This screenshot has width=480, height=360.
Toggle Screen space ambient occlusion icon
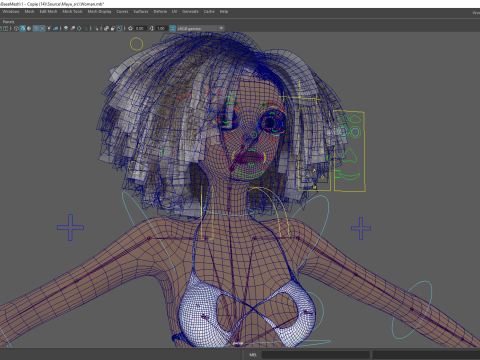pos(66,29)
